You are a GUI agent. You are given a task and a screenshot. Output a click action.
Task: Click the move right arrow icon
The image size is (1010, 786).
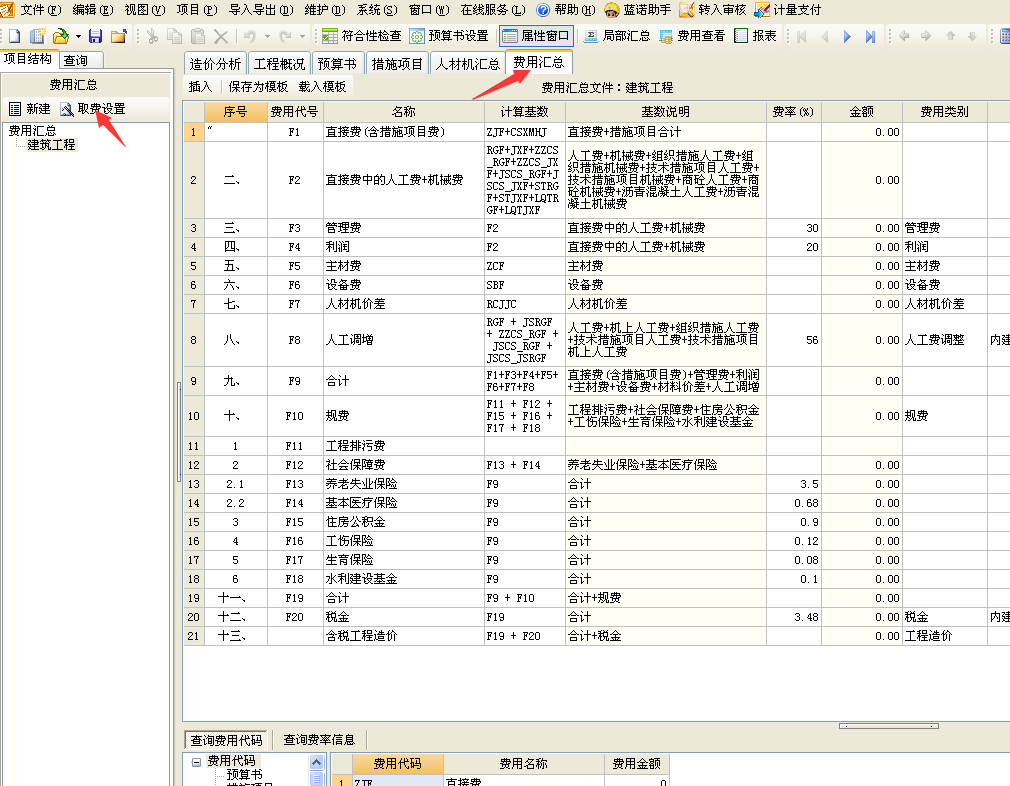[x=926, y=36]
